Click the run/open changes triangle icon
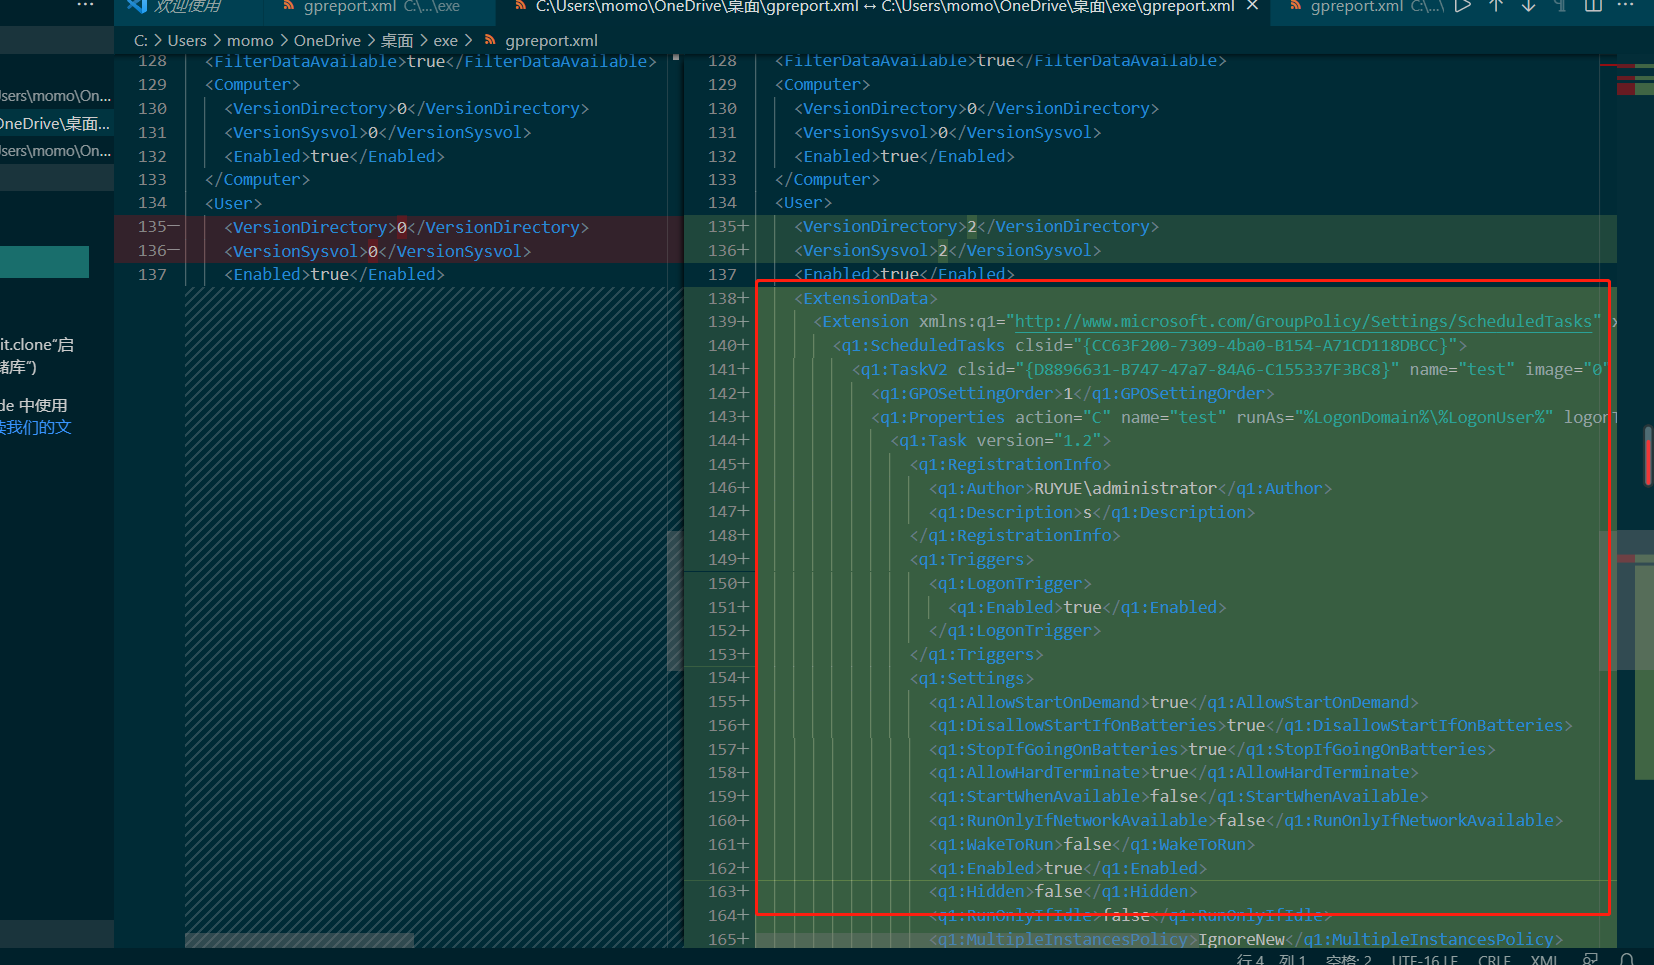Screen dimensions: 1654x965 (1463, 6)
